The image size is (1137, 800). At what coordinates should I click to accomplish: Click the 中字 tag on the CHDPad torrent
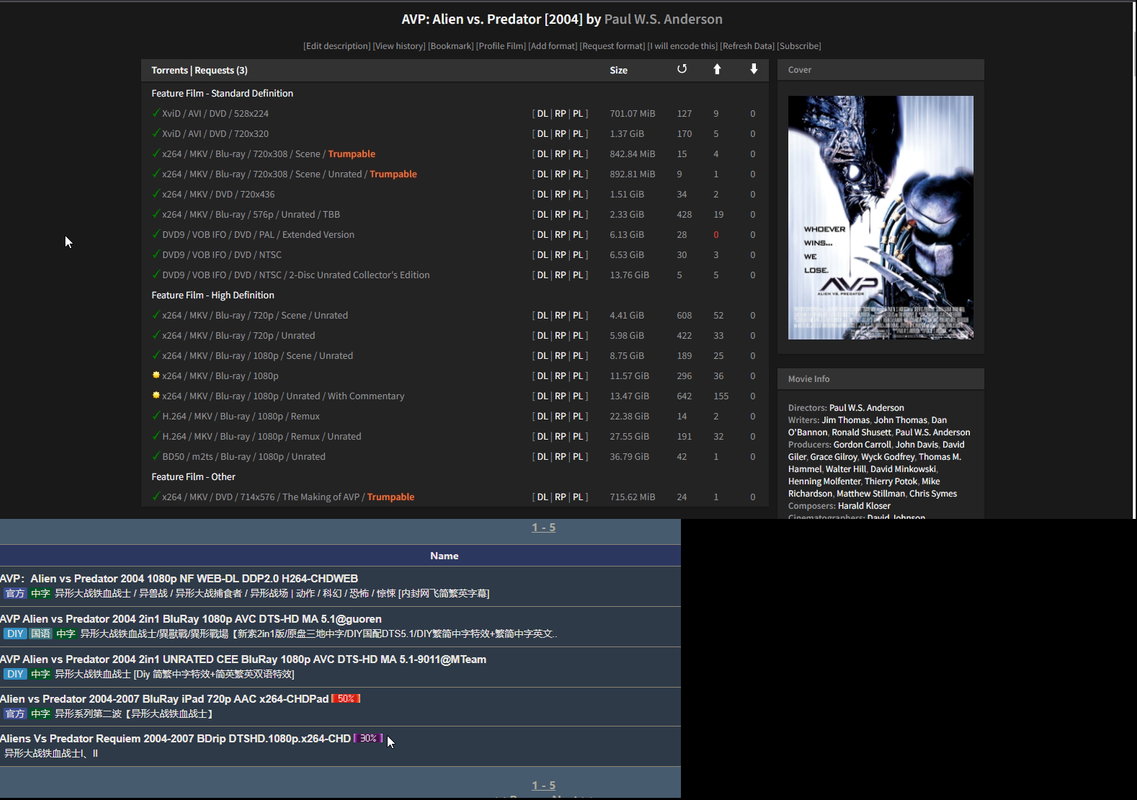pyautogui.click(x=41, y=714)
